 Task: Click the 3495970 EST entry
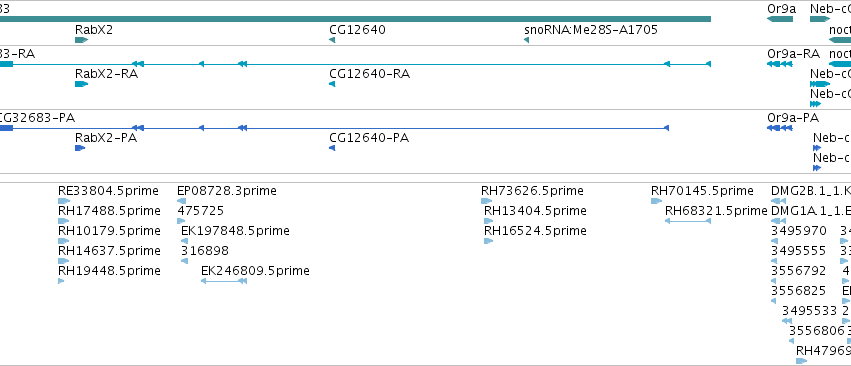799,231
